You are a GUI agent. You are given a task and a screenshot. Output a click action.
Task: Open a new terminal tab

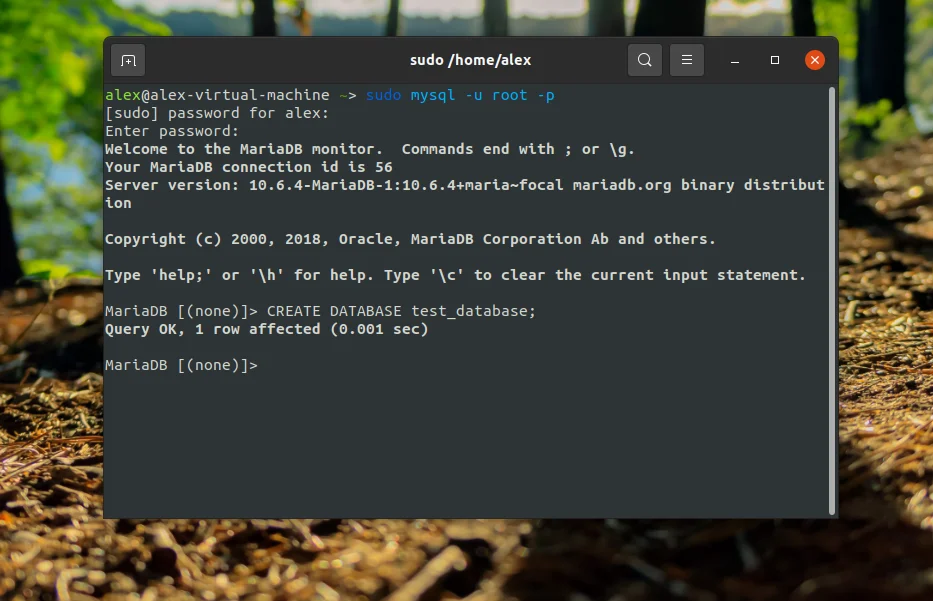[x=128, y=60]
